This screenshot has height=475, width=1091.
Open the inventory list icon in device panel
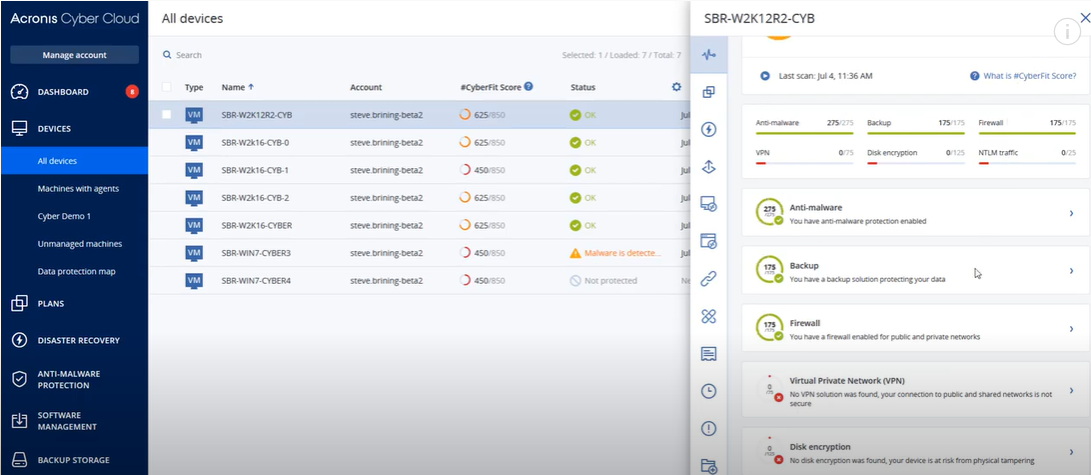pos(708,354)
